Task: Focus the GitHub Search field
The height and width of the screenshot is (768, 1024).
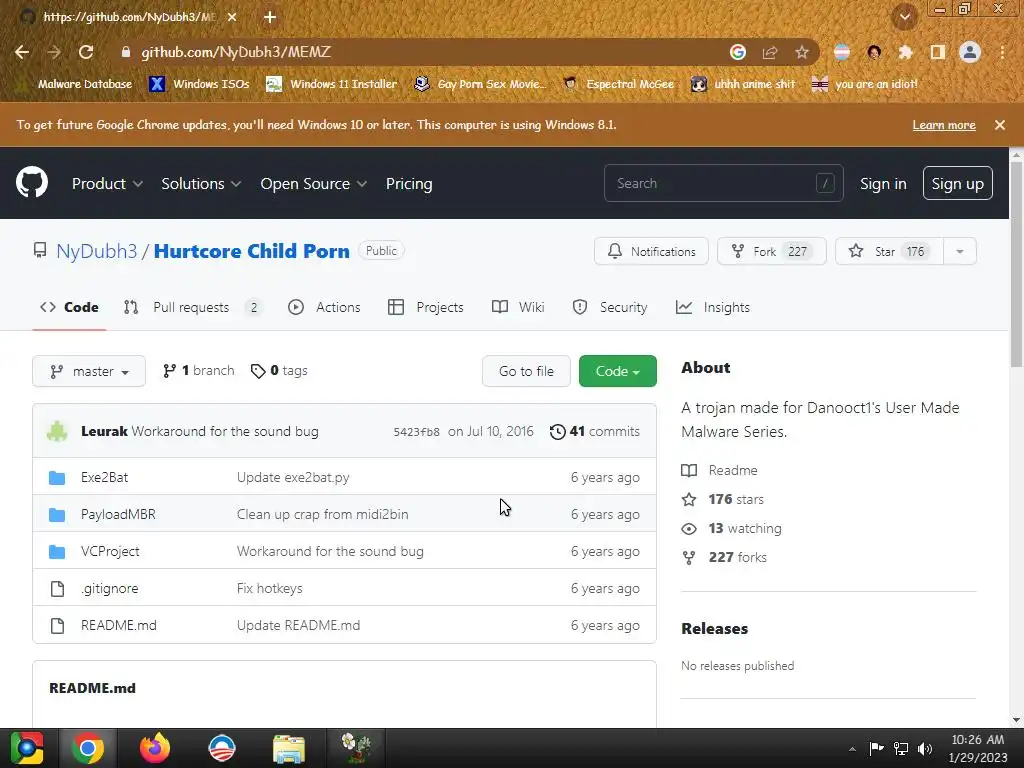Action: point(724,184)
